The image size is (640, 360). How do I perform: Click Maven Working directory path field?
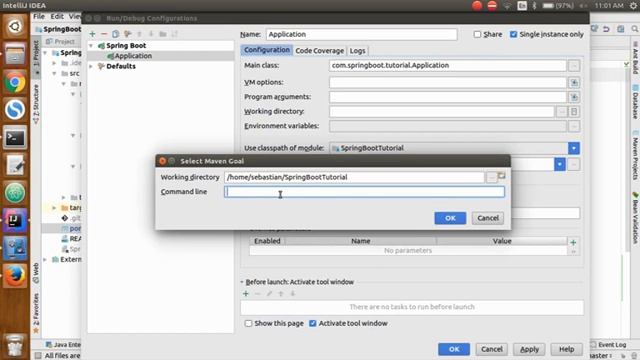pyautogui.click(x=354, y=177)
